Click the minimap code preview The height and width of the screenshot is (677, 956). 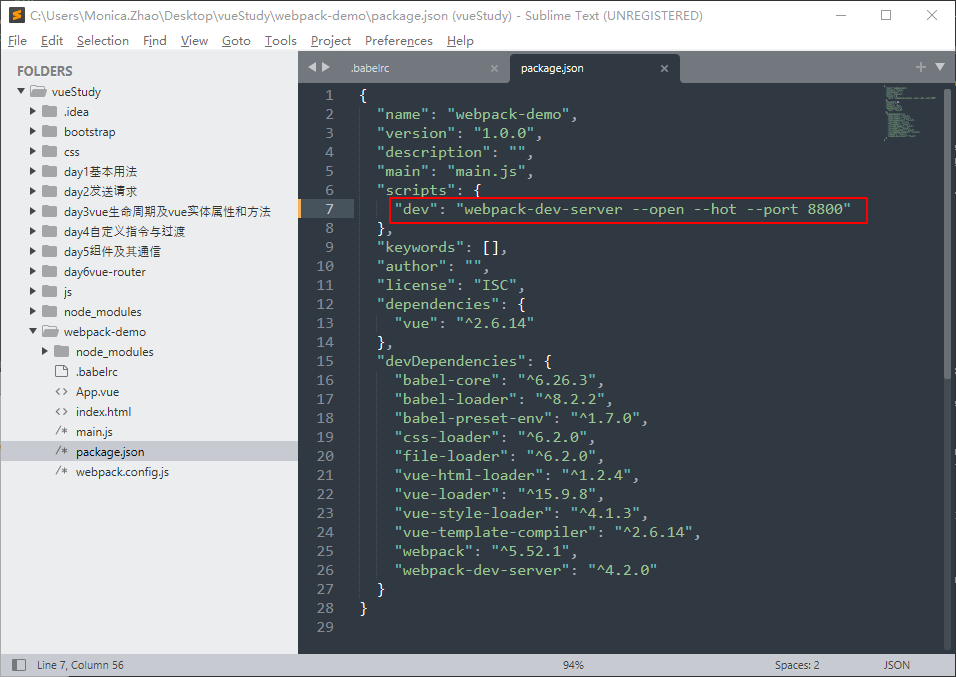click(x=910, y=114)
